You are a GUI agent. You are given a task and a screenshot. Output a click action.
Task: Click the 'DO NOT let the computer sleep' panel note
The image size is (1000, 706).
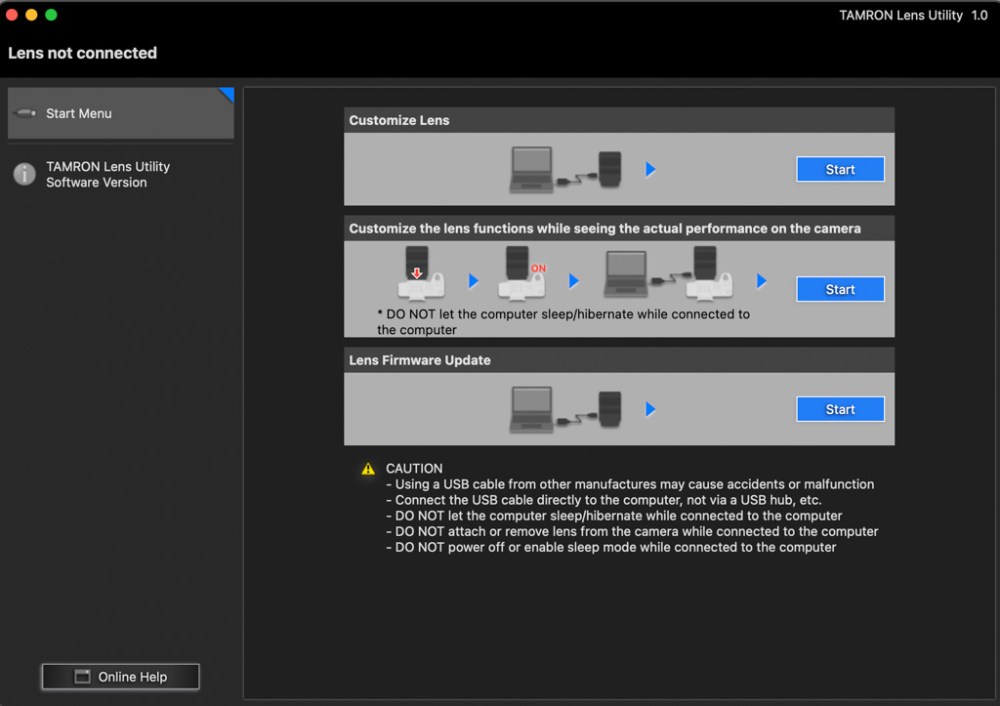coord(563,321)
